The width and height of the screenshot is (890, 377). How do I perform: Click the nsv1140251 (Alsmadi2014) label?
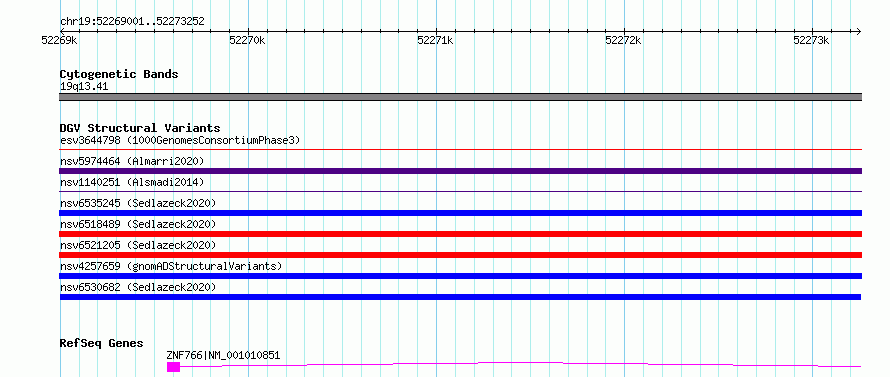[132, 182]
